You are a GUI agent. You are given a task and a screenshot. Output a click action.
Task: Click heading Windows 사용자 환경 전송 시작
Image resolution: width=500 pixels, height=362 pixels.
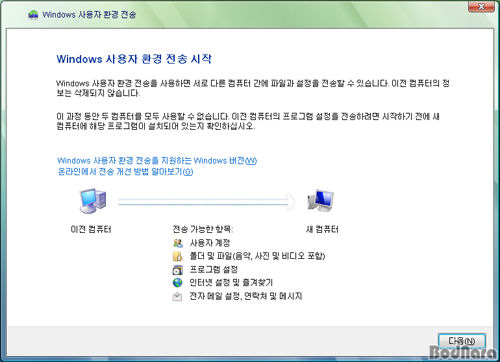coord(134,59)
